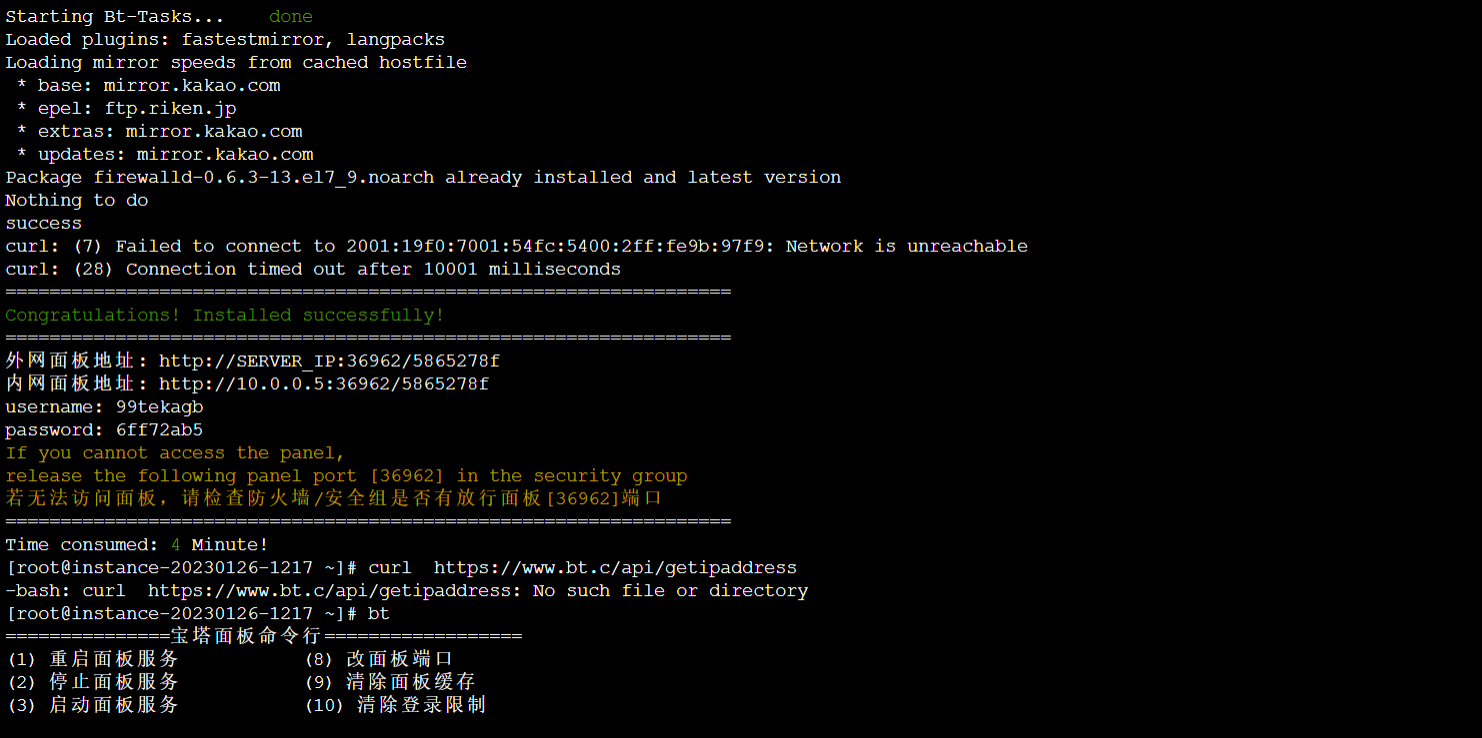Click the internal panel URL 10.0.0.5:36962
Screen dimensions: 1482x738
coord(324,384)
